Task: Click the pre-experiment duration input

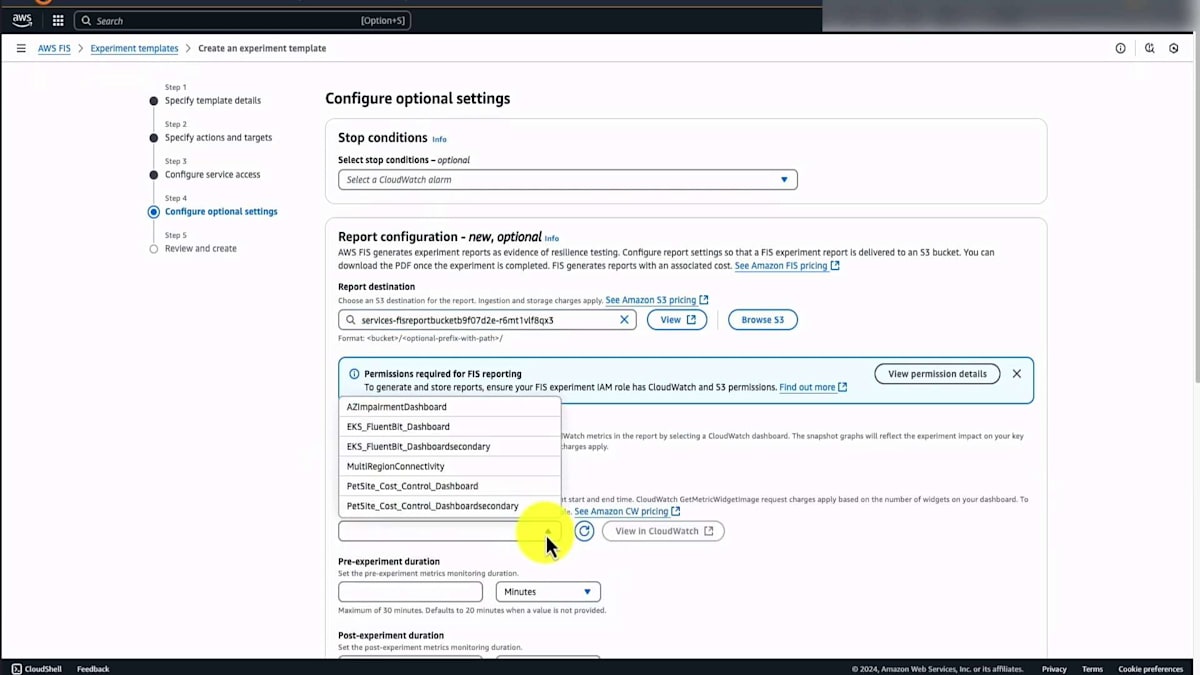Action: tap(410, 592)
